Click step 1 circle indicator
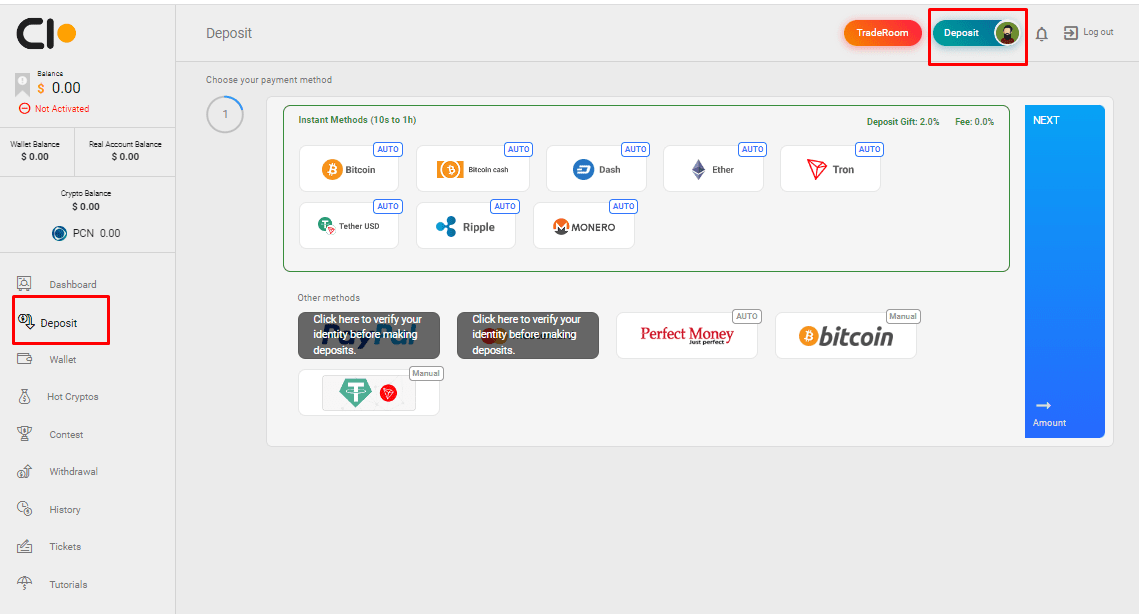This screenshot has width=1139, height=614. tap(225, 114)
